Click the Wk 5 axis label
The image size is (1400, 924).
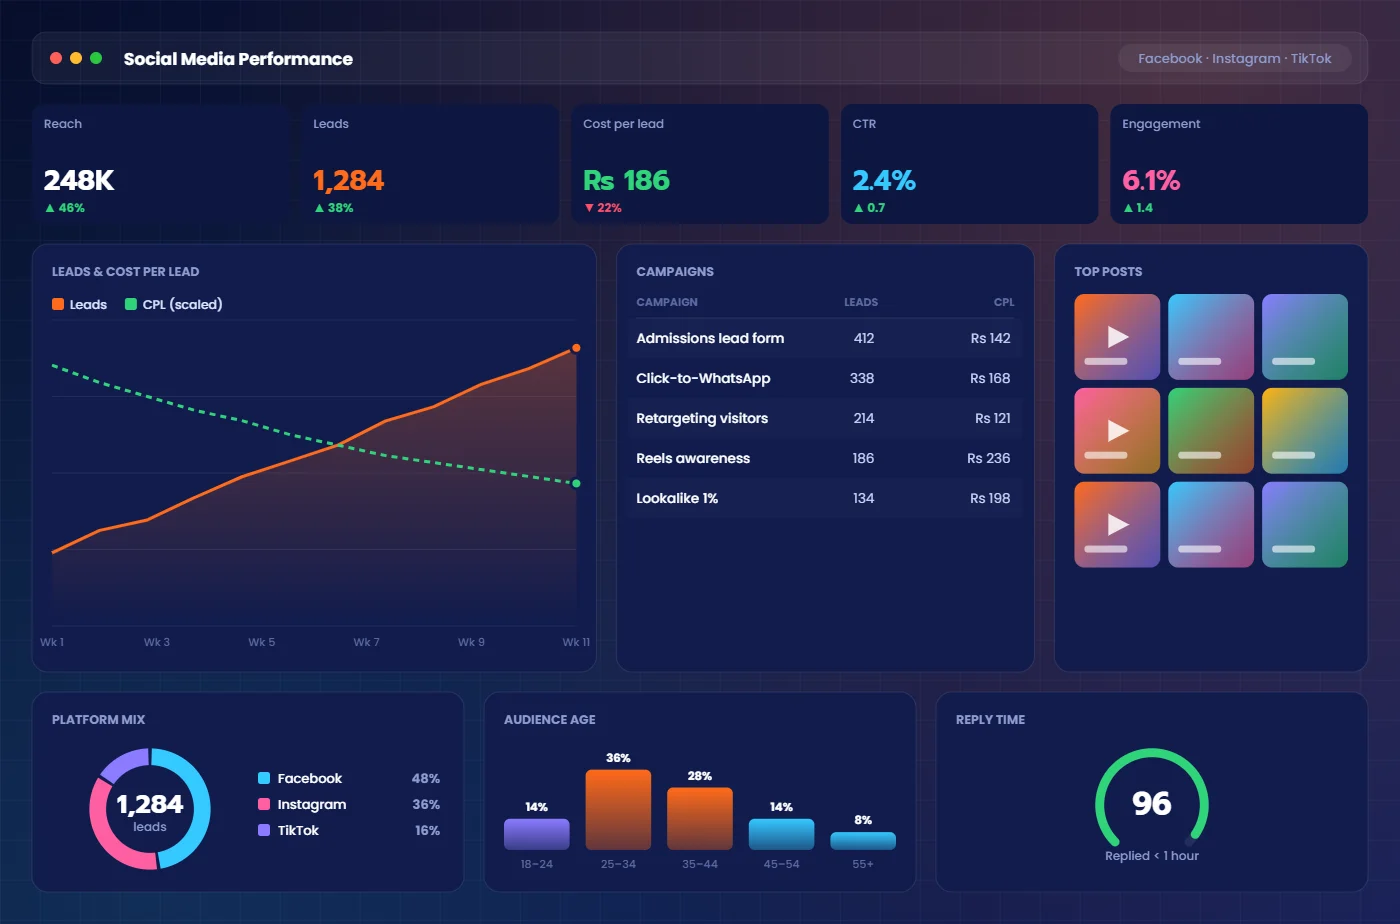tap(261, 642)
